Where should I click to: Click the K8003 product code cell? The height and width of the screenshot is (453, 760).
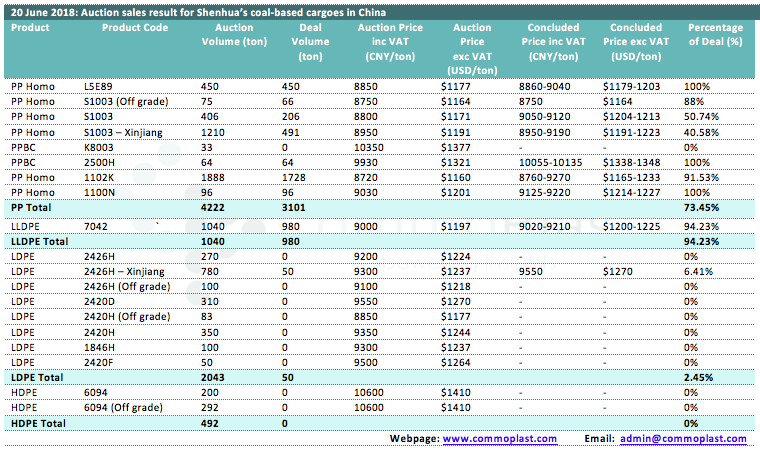(x=101, y=146)
